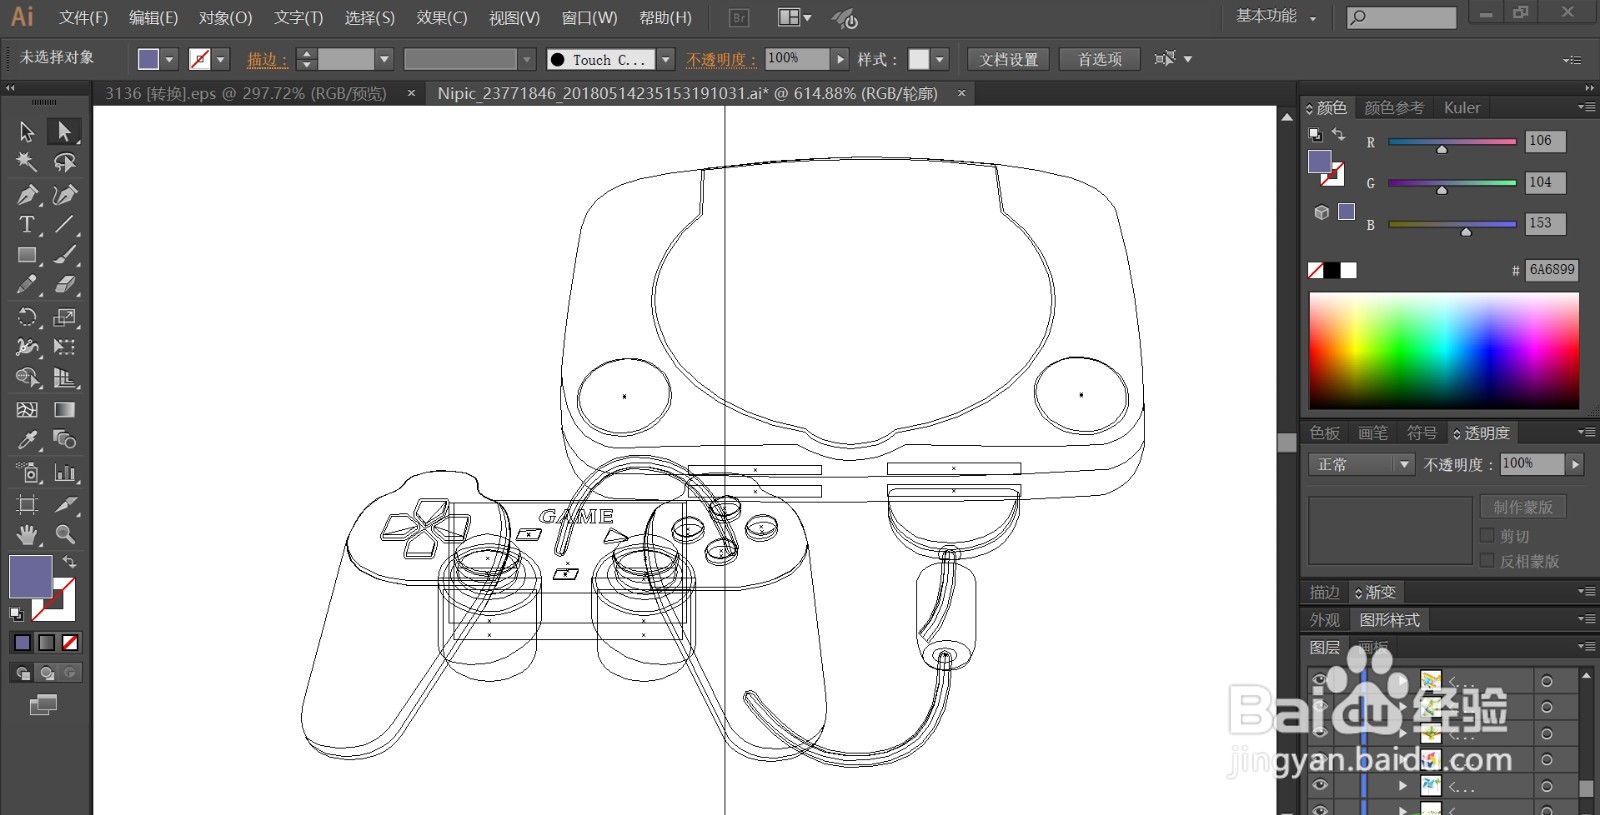Image resolution: width=1600 pixels, height=815 pixels.
Task: Switch to the 外观 panel tab
Action: (x=1325, y=620)
